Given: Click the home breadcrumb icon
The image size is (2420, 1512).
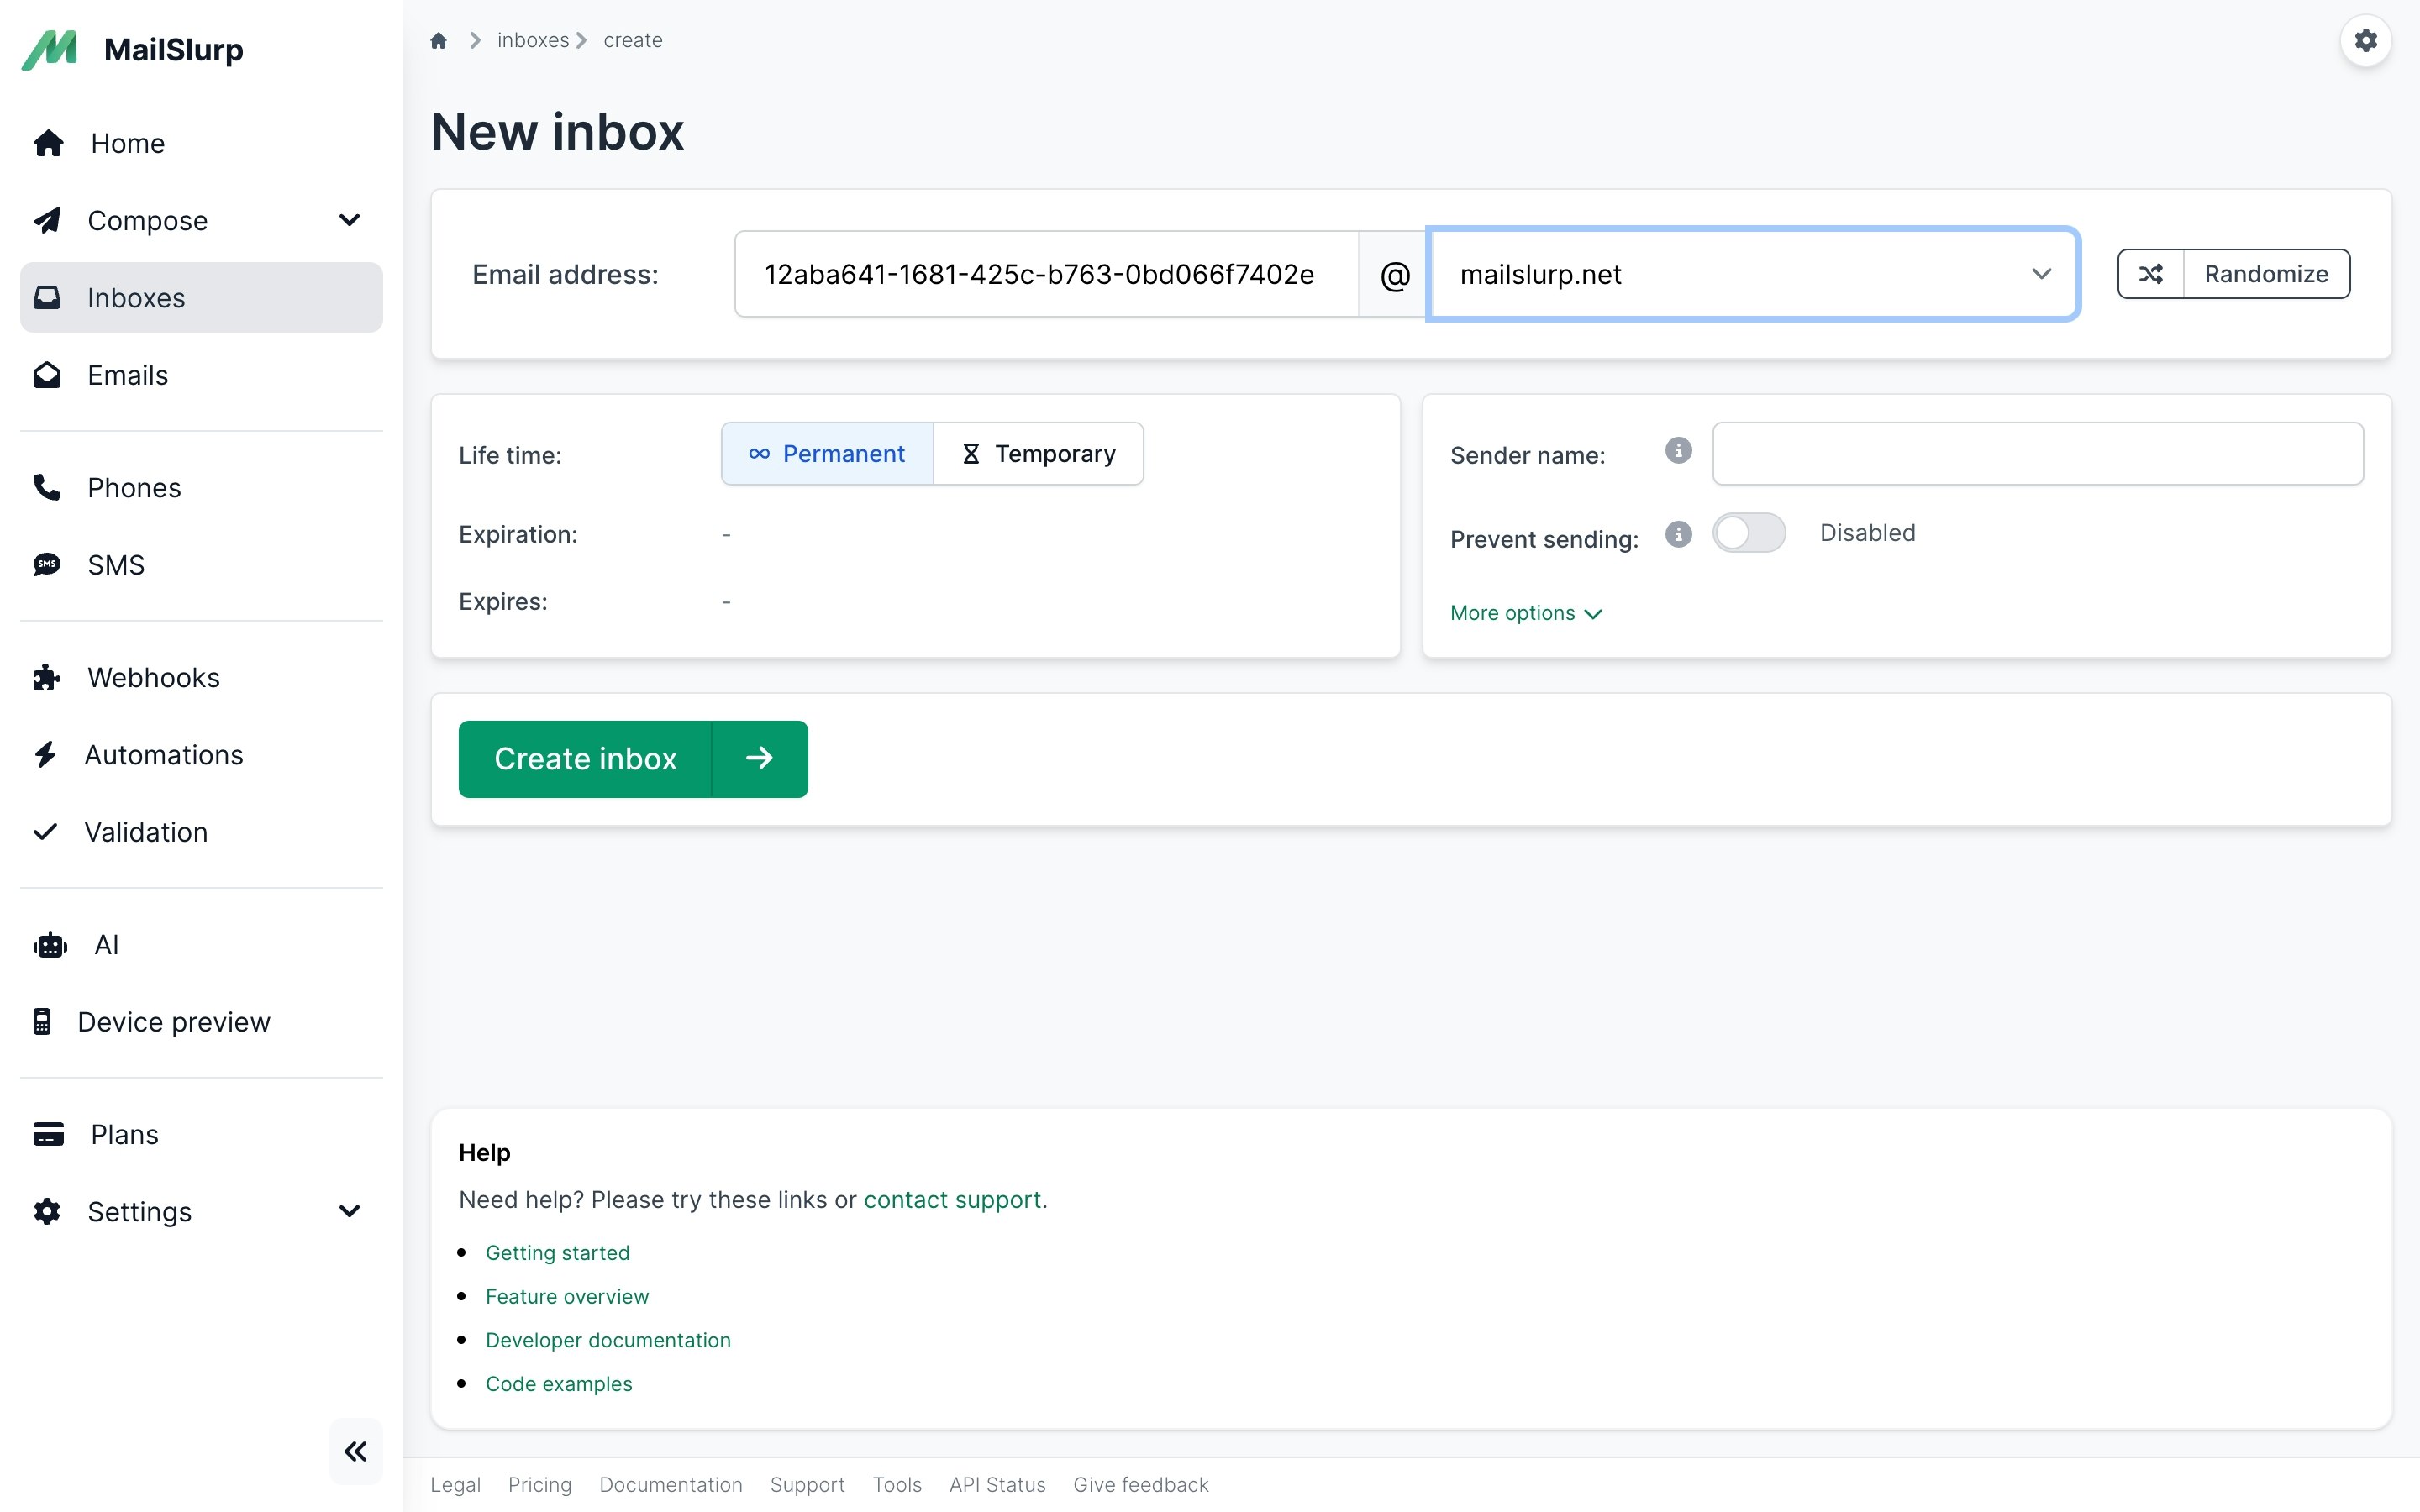Looking at the screenshot, I should coord(438,40).
